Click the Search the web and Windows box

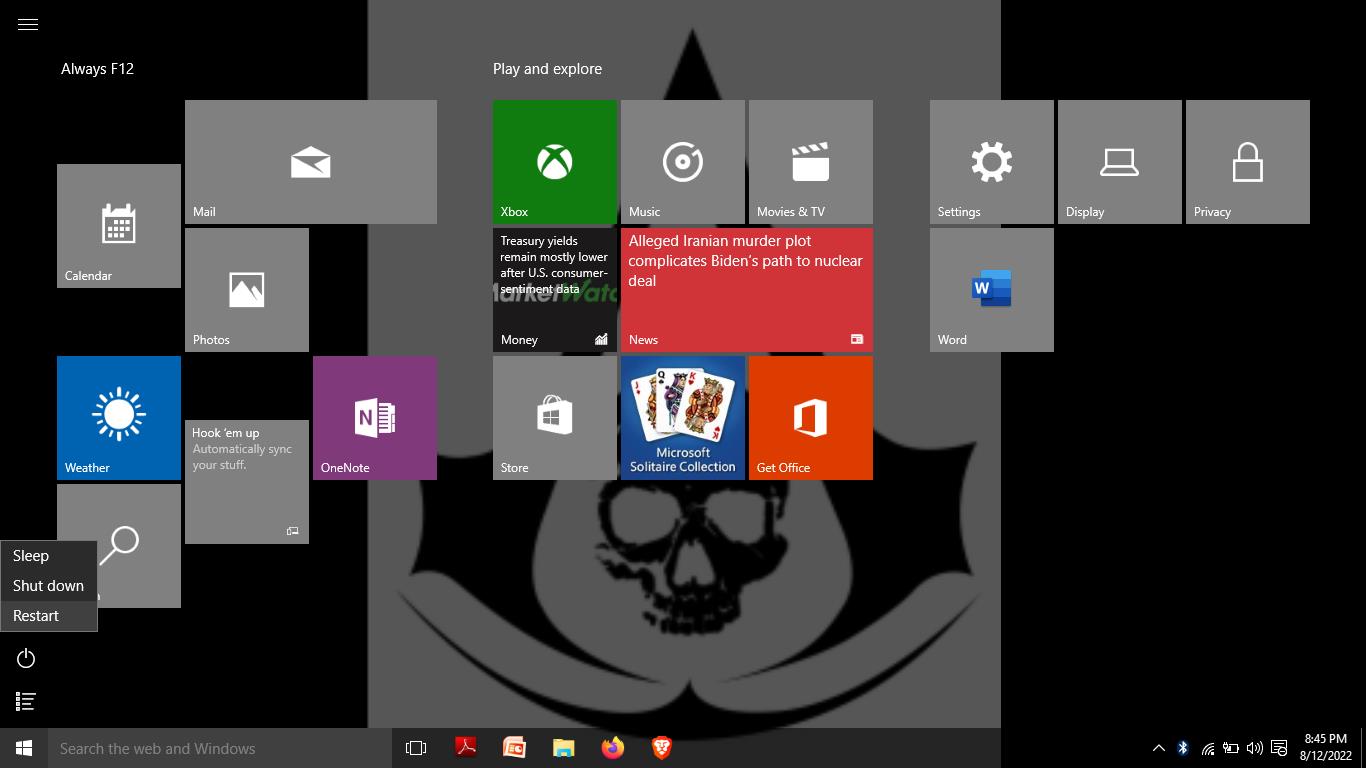219,748
